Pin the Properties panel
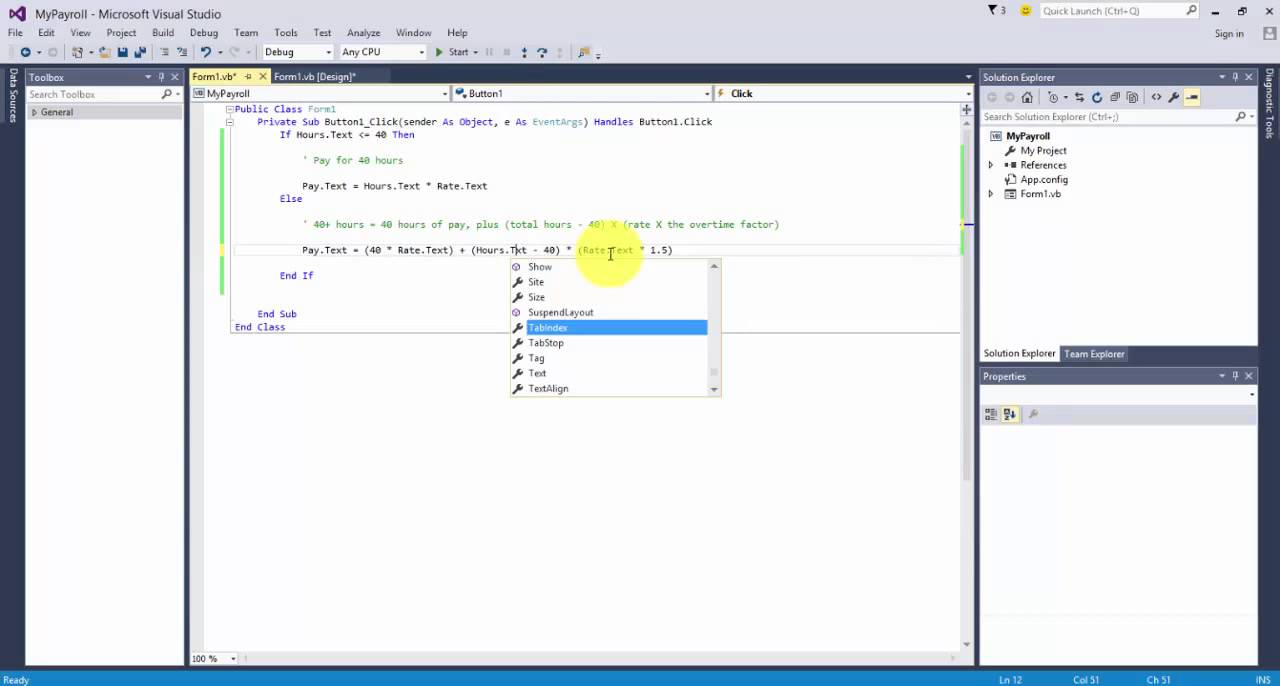 tap(1235, 376)
